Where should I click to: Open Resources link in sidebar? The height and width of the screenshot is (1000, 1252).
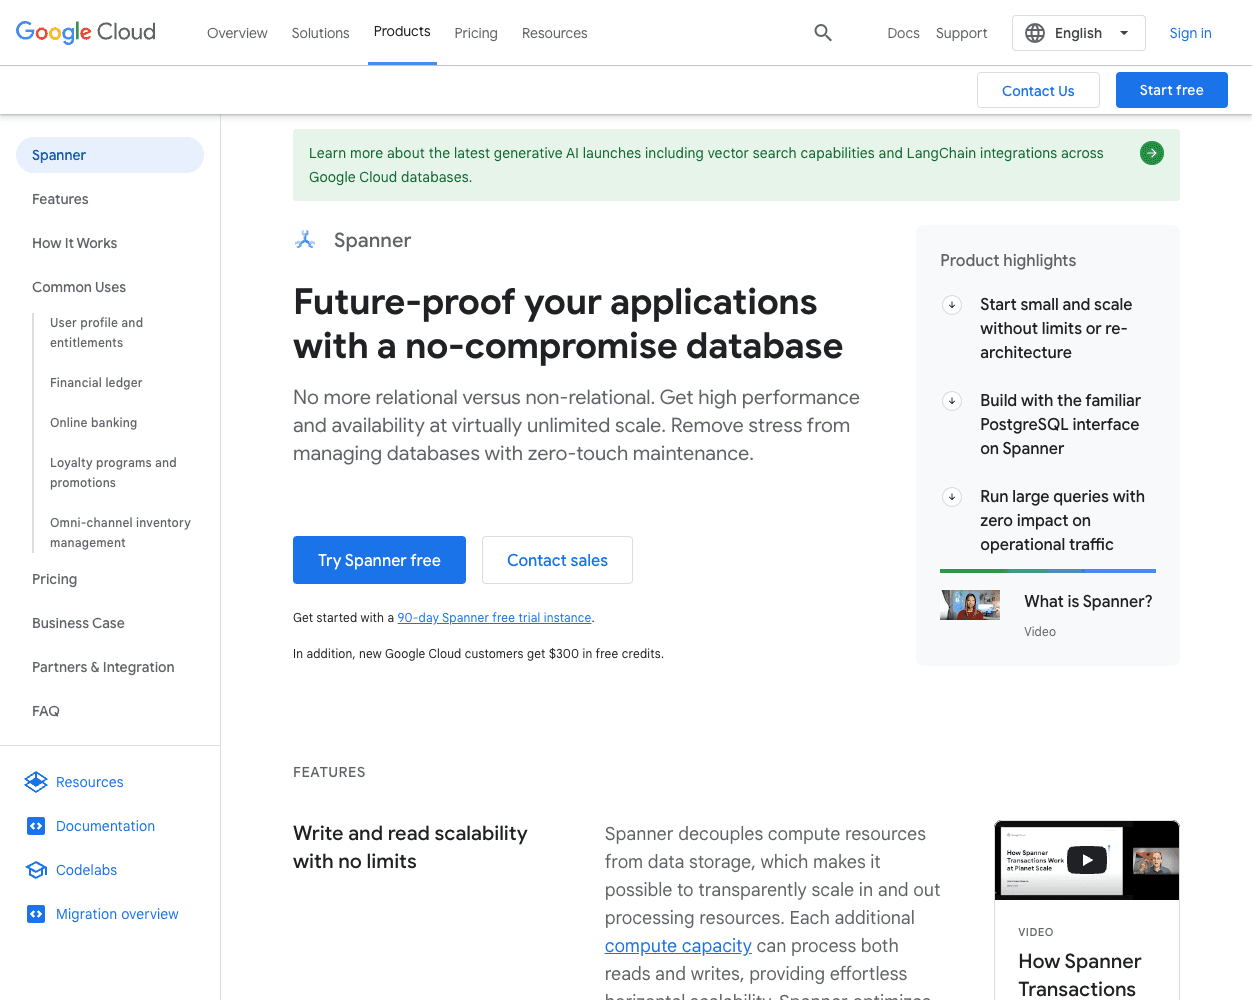[x=90, y=782]
